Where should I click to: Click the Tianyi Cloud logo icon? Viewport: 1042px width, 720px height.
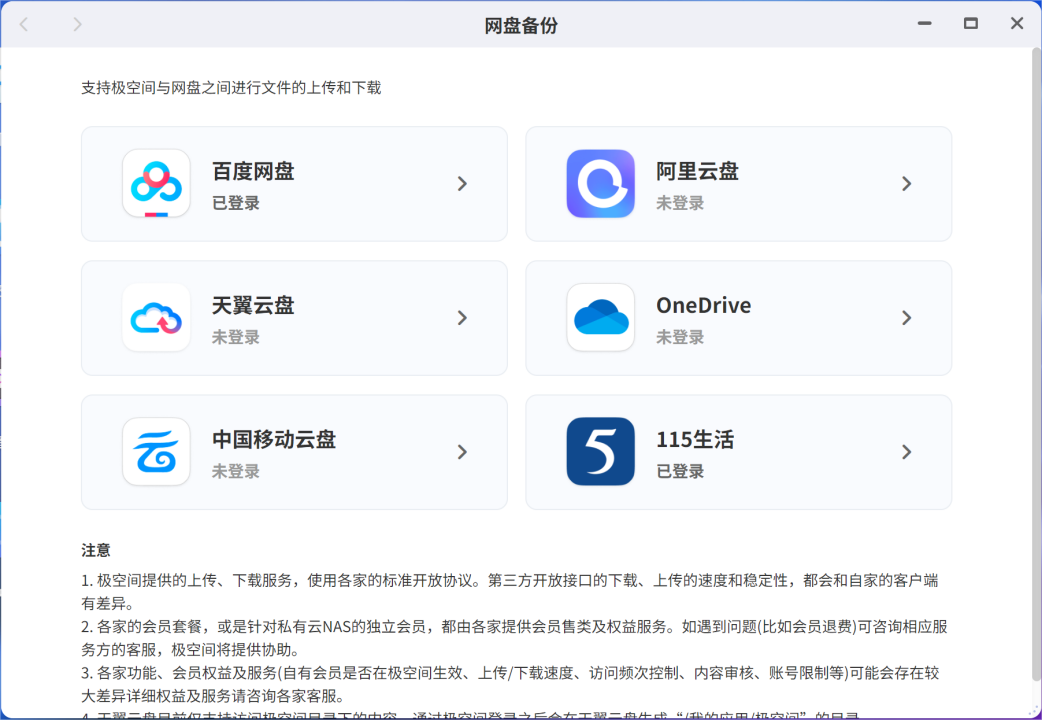pos(156,318)
